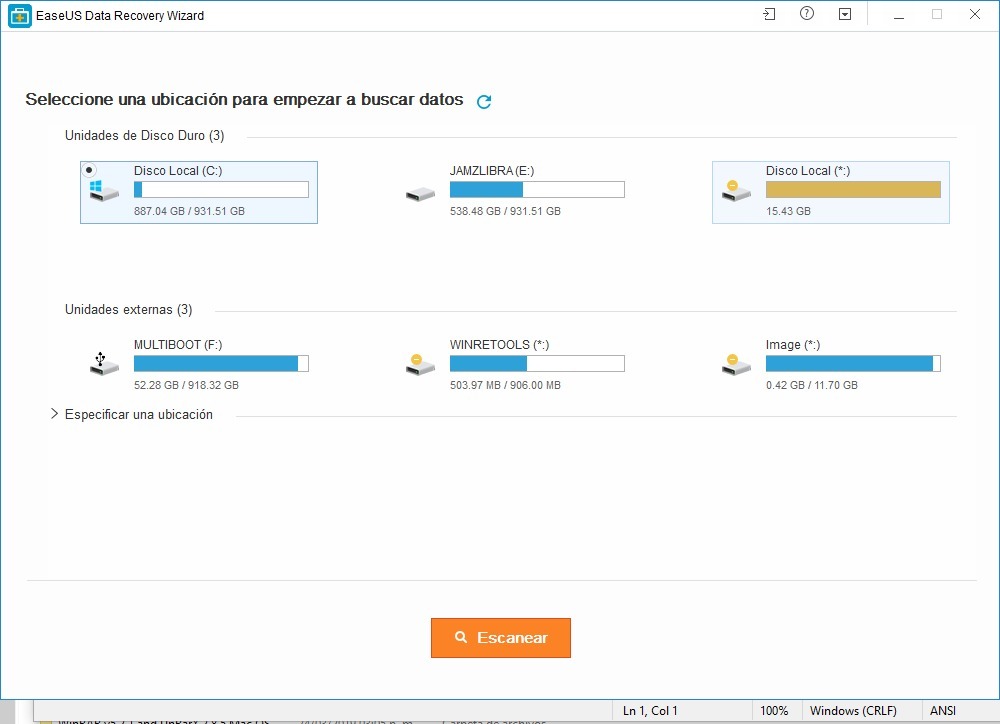This screenshot has height=724, width=1000.
Task: Click the Image (*:) drive icon
Action: [x=736, y=365]
